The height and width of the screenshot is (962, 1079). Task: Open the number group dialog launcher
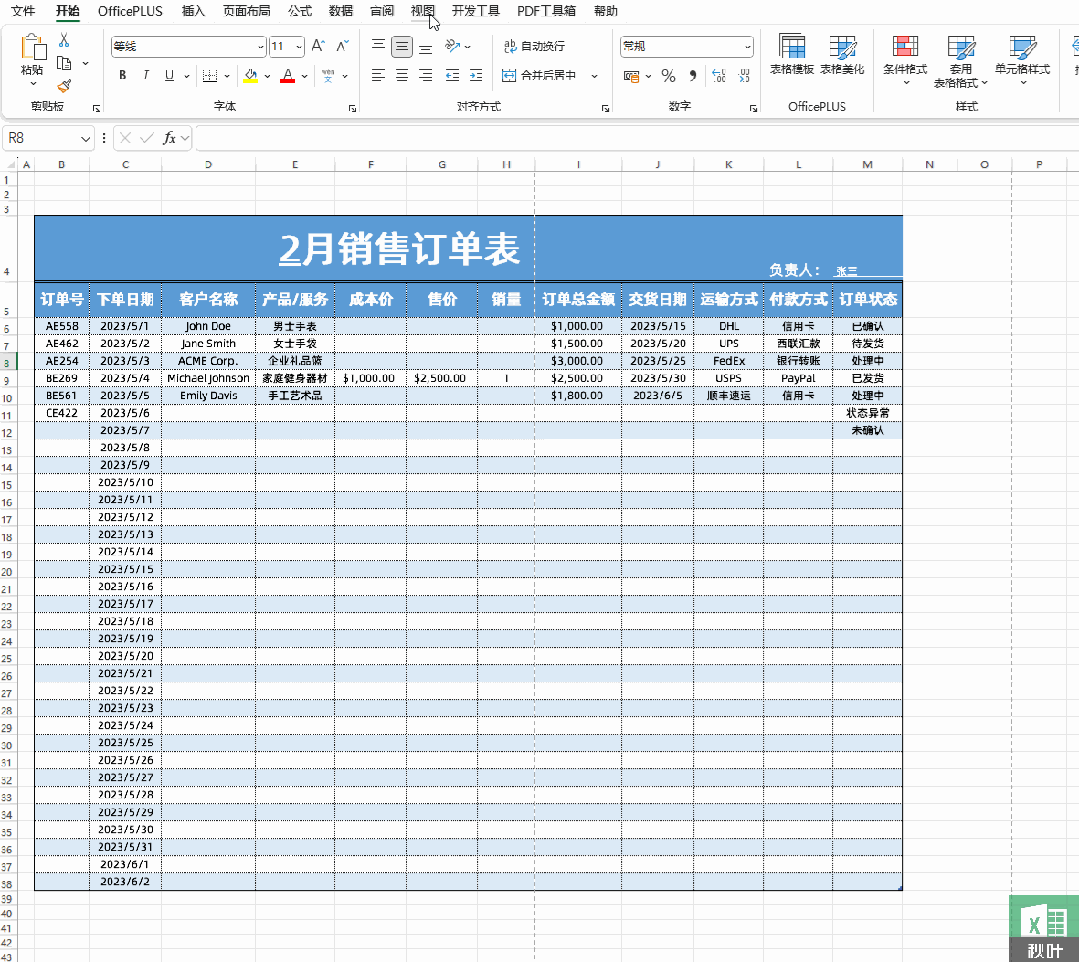click(x=754, y=108)
